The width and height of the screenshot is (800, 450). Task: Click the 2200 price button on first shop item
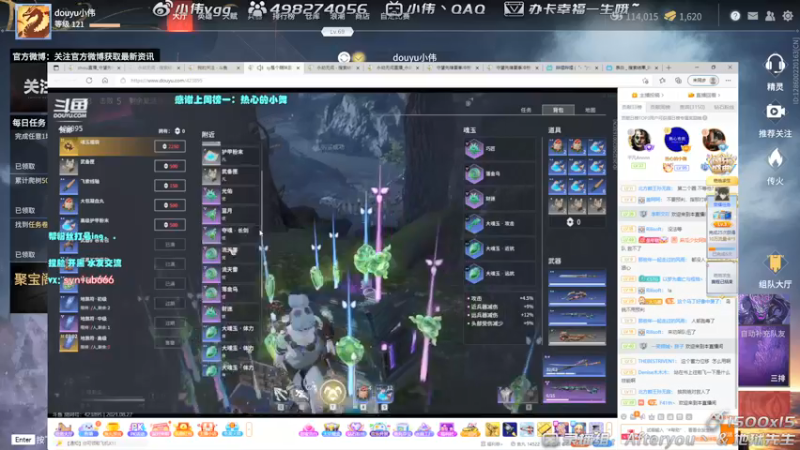coord(170,146)
